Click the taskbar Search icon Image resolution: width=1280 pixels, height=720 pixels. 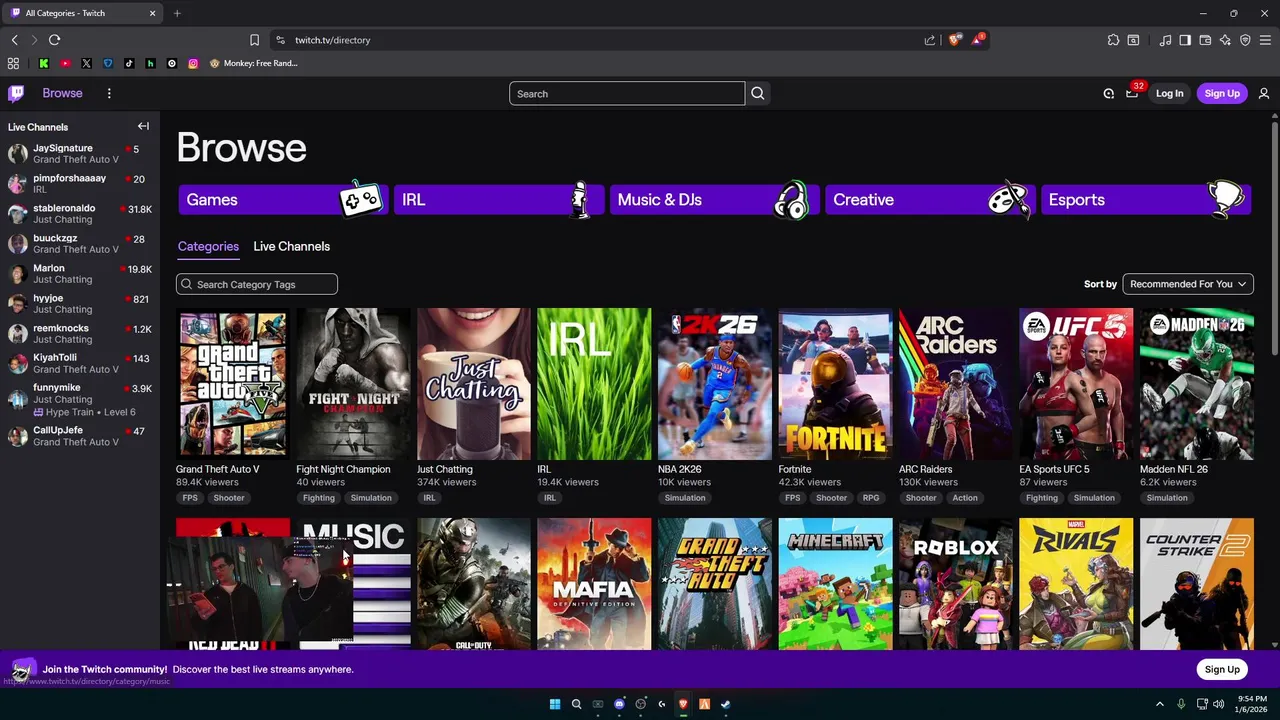(x=576, y=704)
